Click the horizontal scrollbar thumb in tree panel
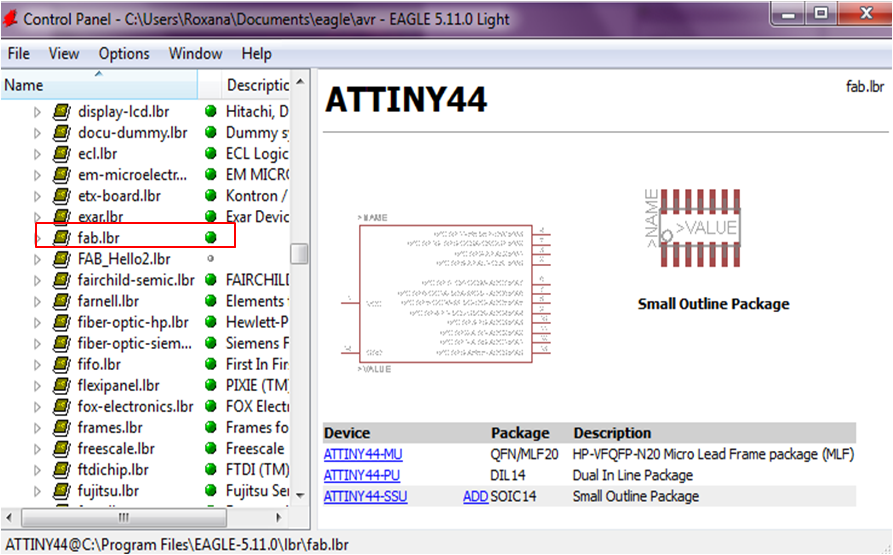The height and width of the screenshot is (555, 893). (124, 517)
